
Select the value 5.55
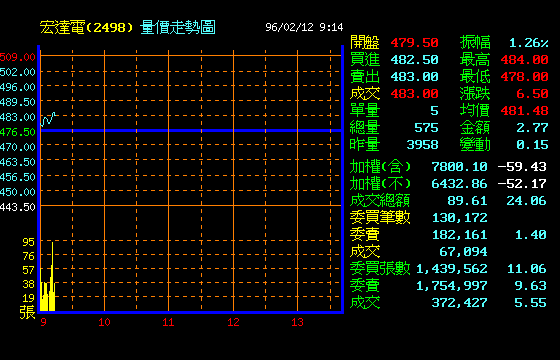coord(530,303)
